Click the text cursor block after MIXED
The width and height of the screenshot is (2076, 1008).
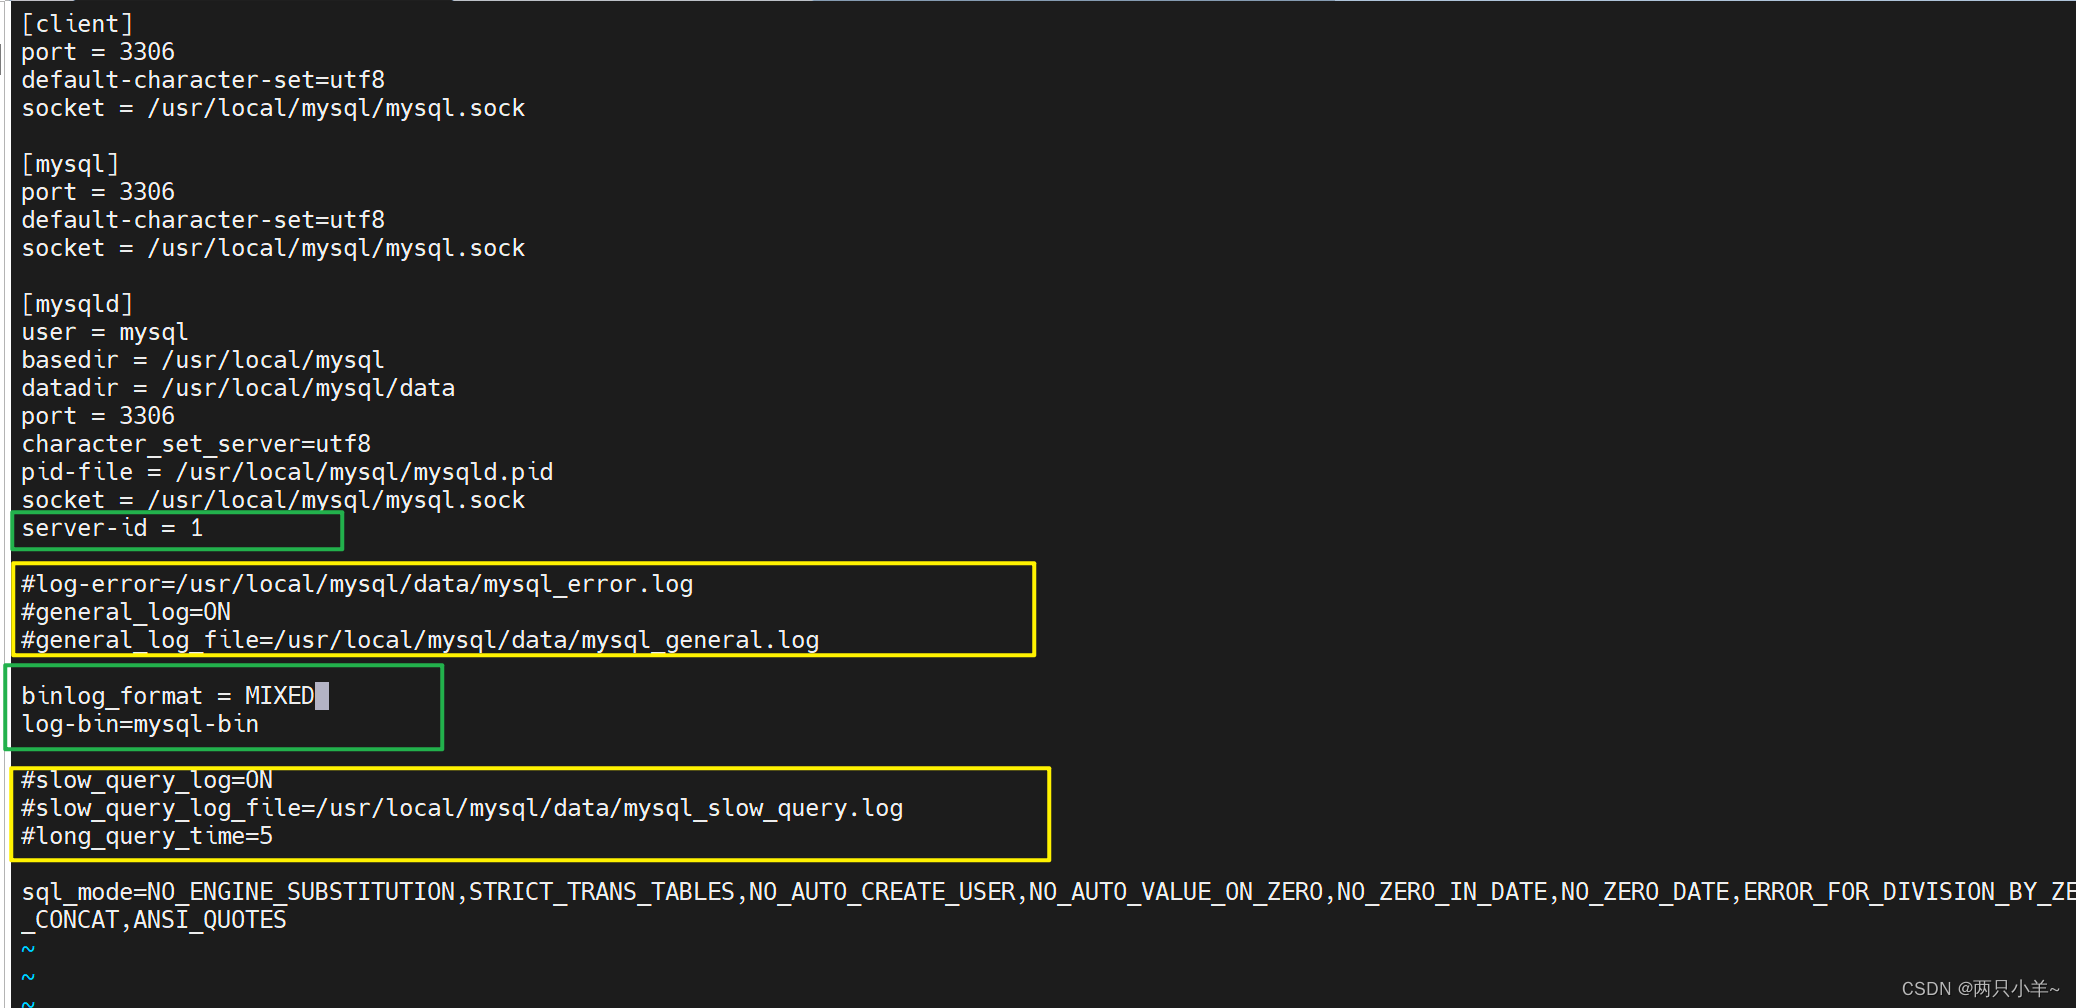click(x=322, y=696)
